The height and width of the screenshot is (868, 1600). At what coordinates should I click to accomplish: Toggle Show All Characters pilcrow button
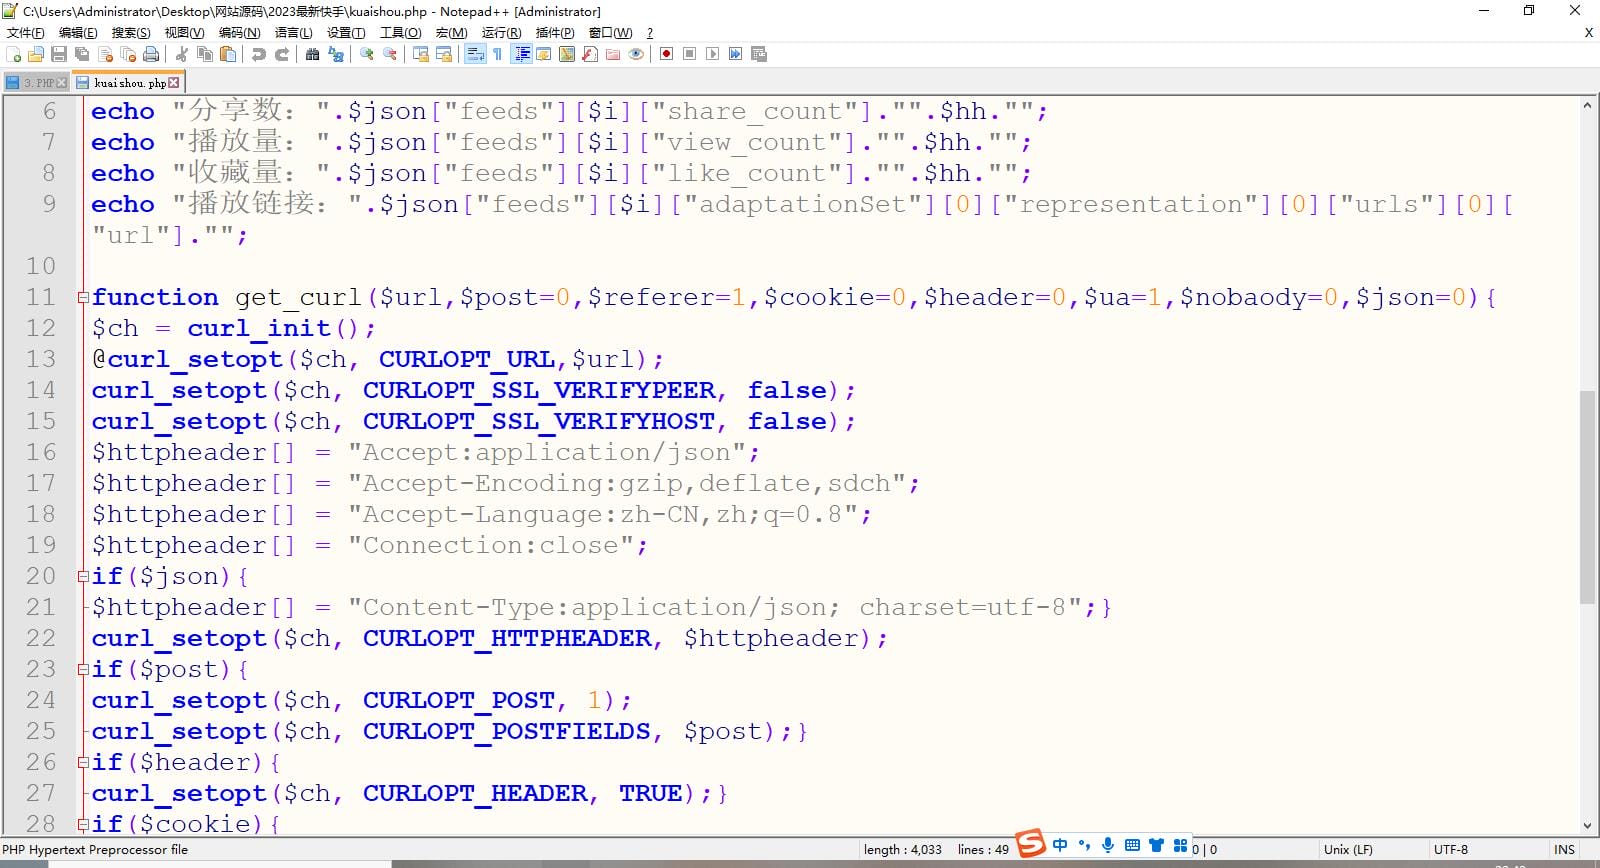497,54
